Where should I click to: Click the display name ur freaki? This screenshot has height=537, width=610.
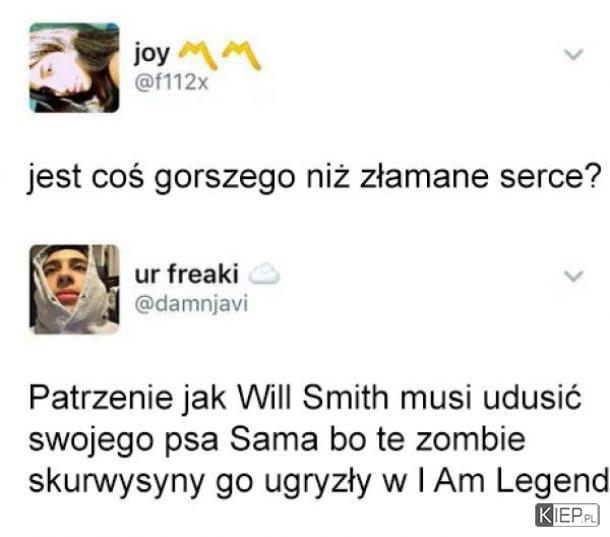click(x=186, y=274)
